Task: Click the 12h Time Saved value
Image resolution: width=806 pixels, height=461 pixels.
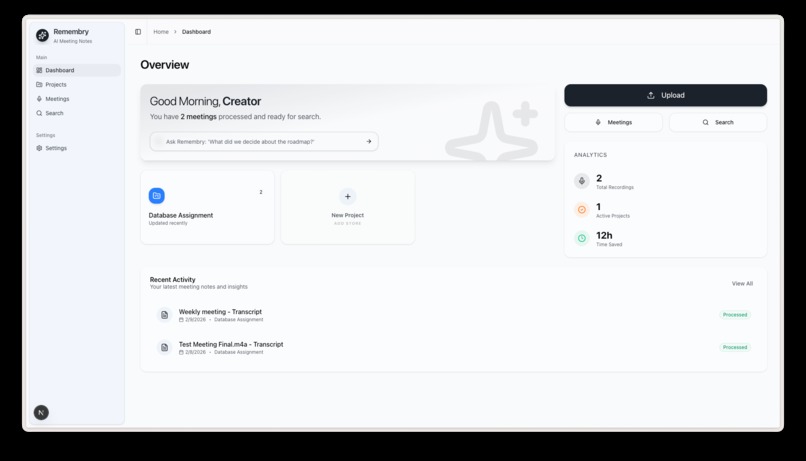Action: click(604, 235)
